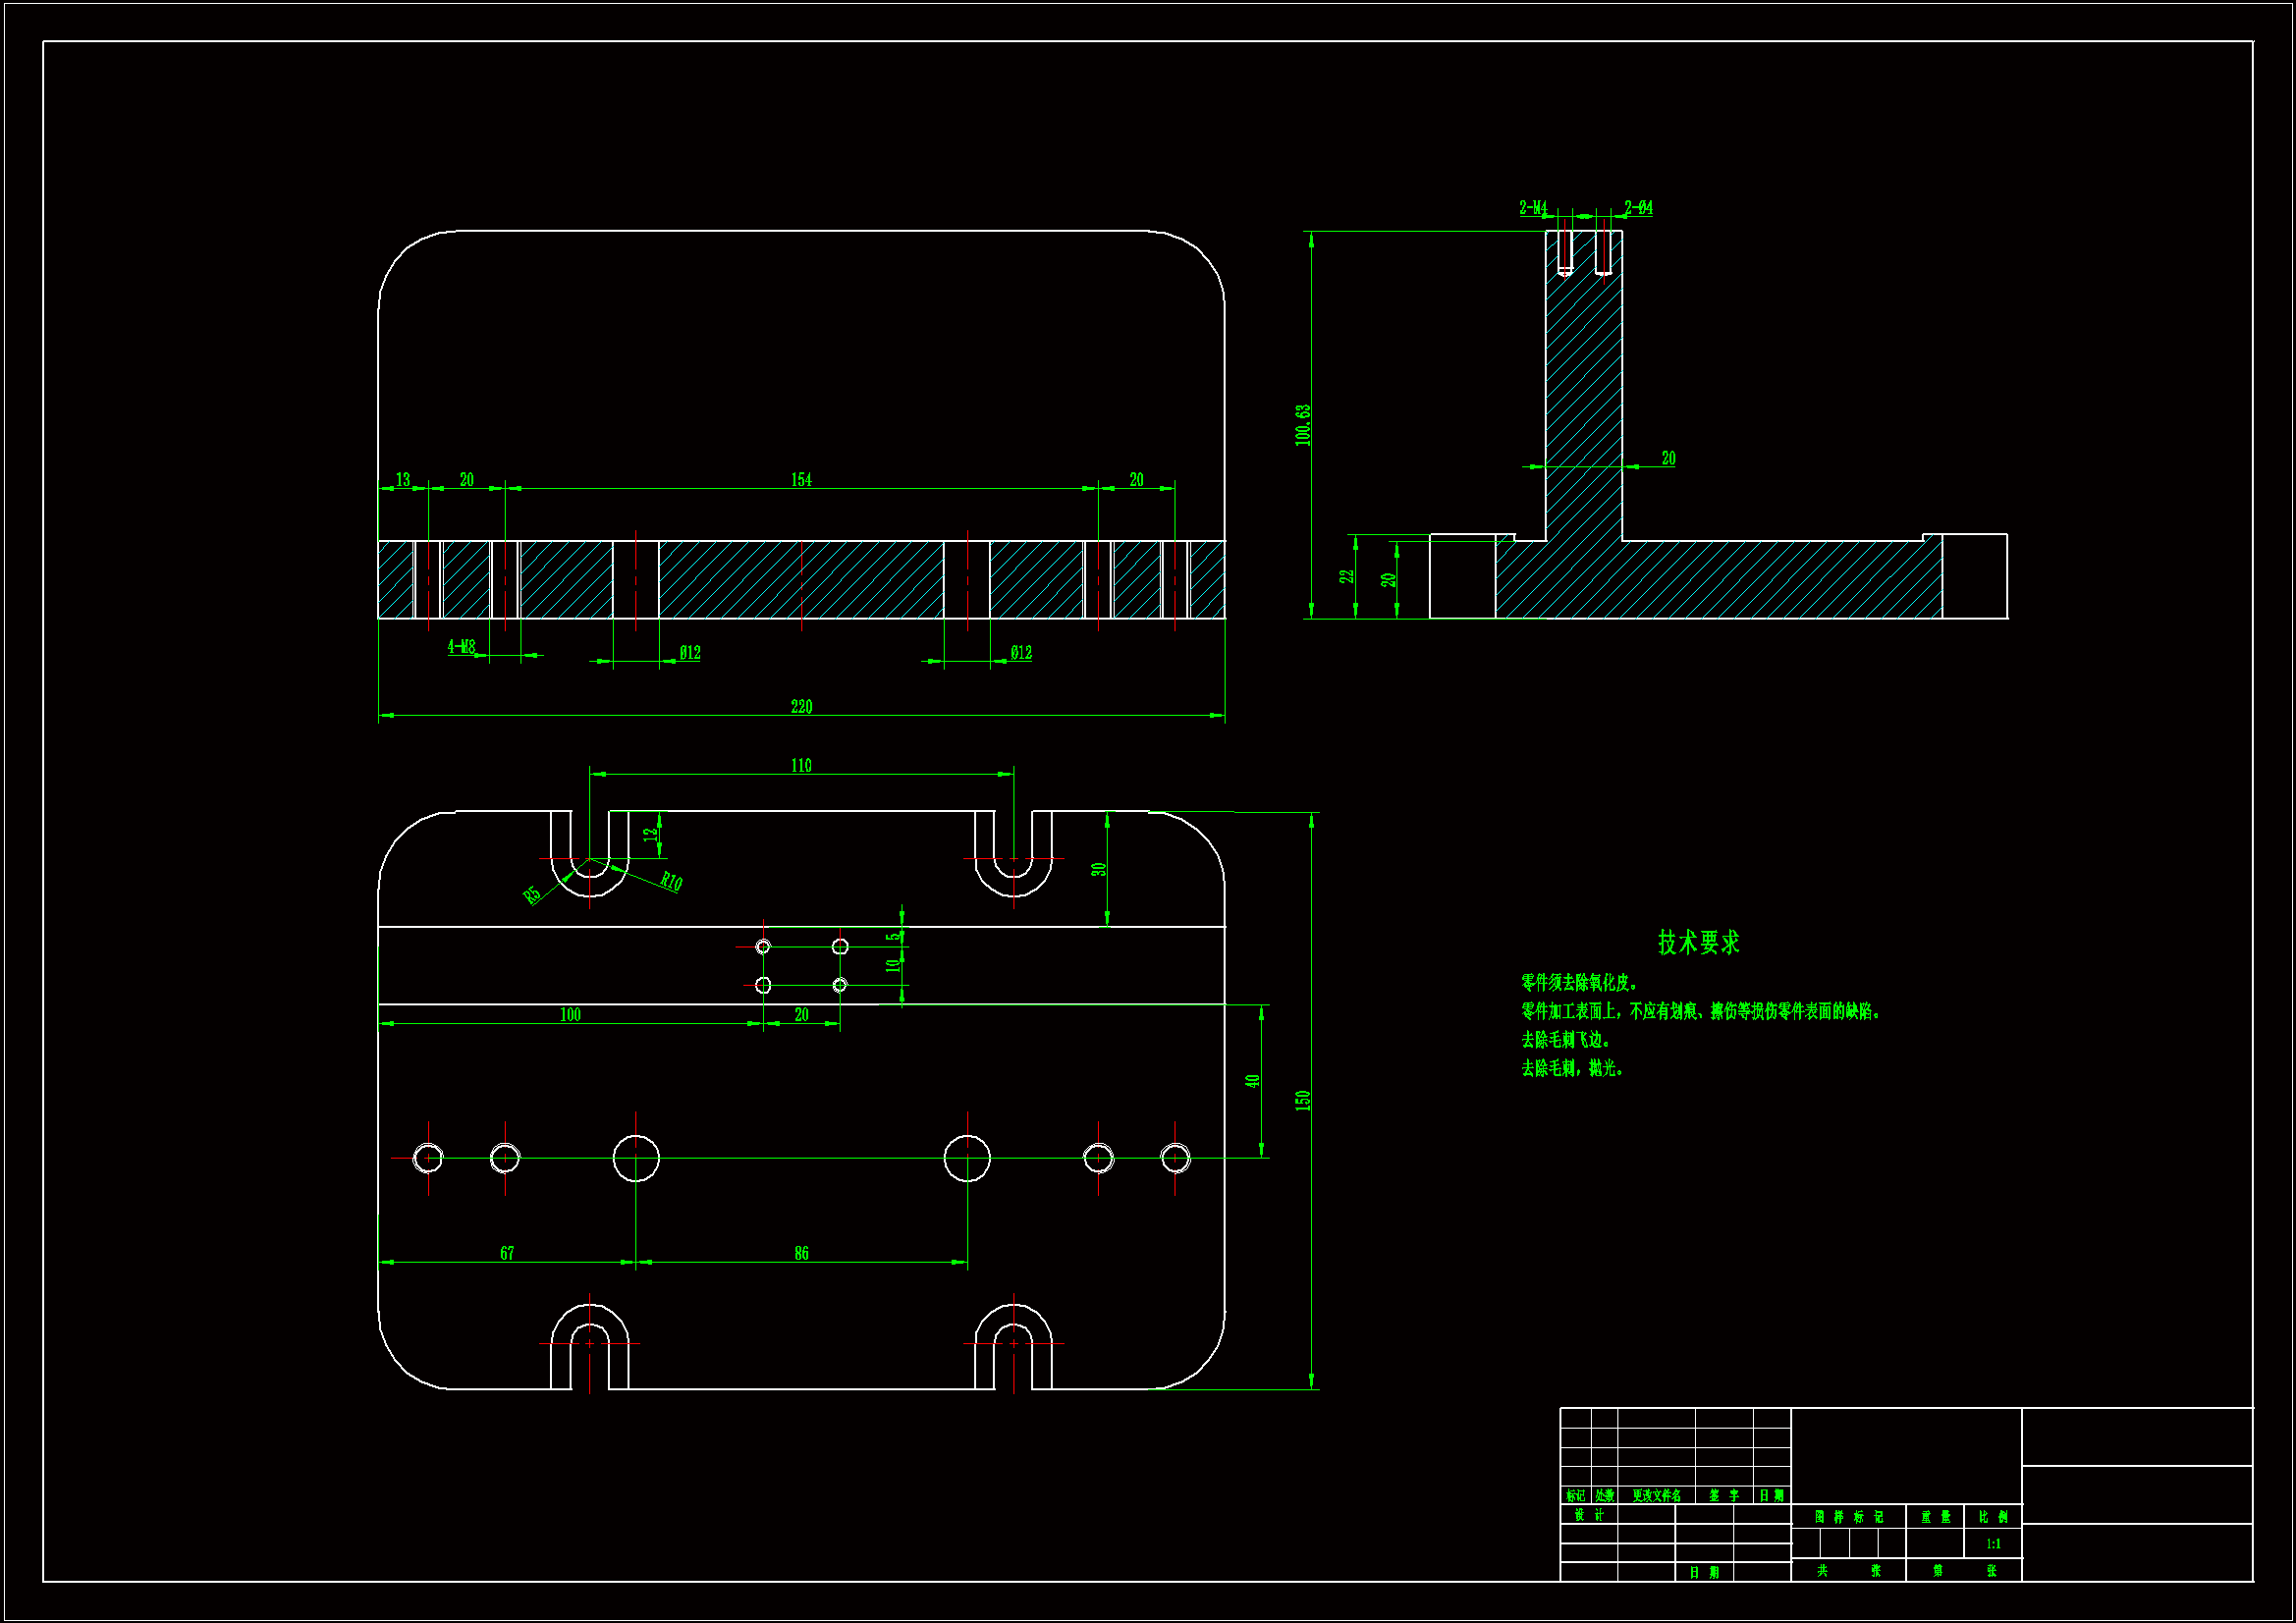Select the 重量 cell in title block
2296x1623 pixels.
pyautogui.click(x=1935, y=1517)
